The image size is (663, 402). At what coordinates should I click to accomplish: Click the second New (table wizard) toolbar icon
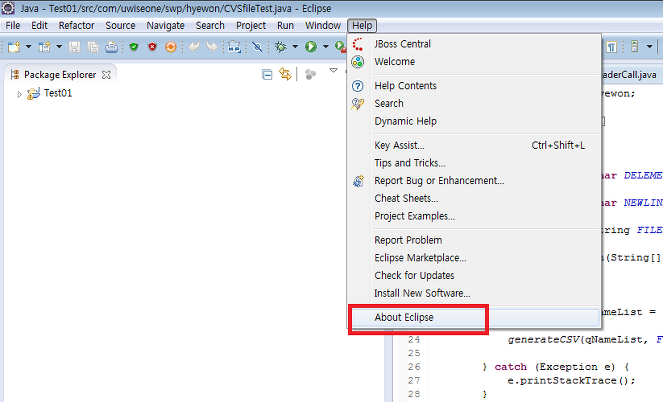[x=44, y=46]
